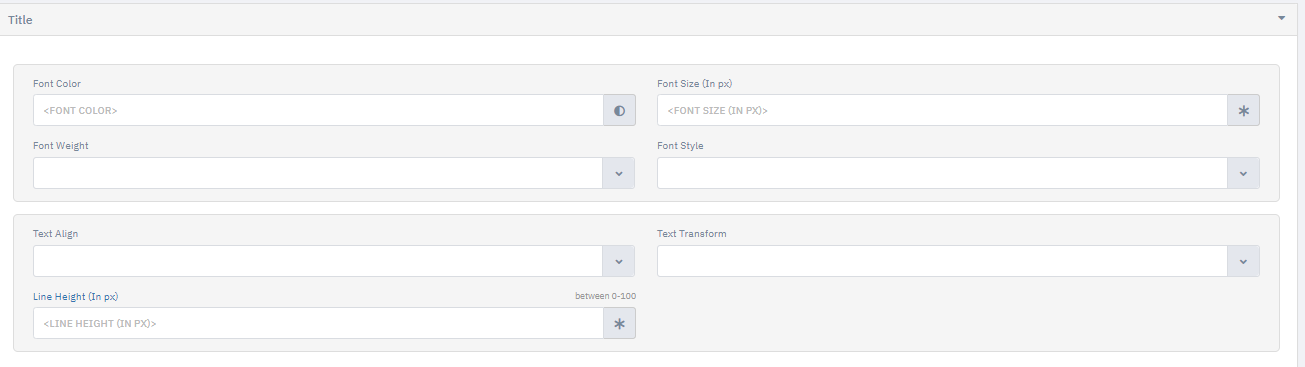Click the Line Height (In px) label
1305x367 pixels.
point(77,297)
